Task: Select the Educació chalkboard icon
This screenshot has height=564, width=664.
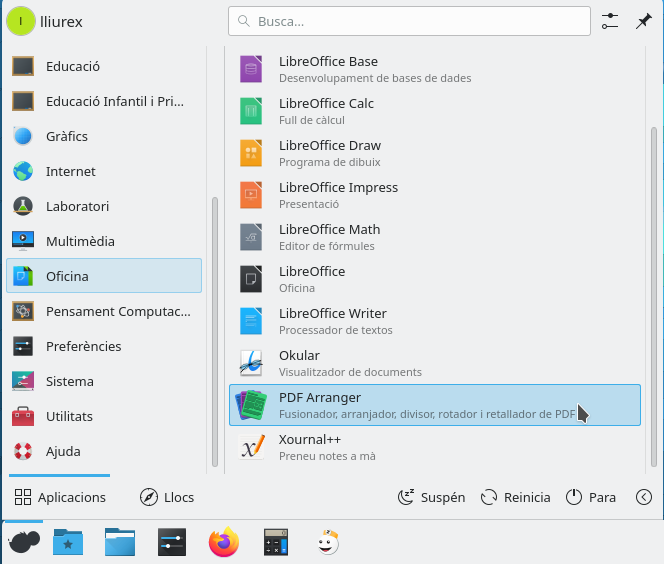Action: [23, 66]
